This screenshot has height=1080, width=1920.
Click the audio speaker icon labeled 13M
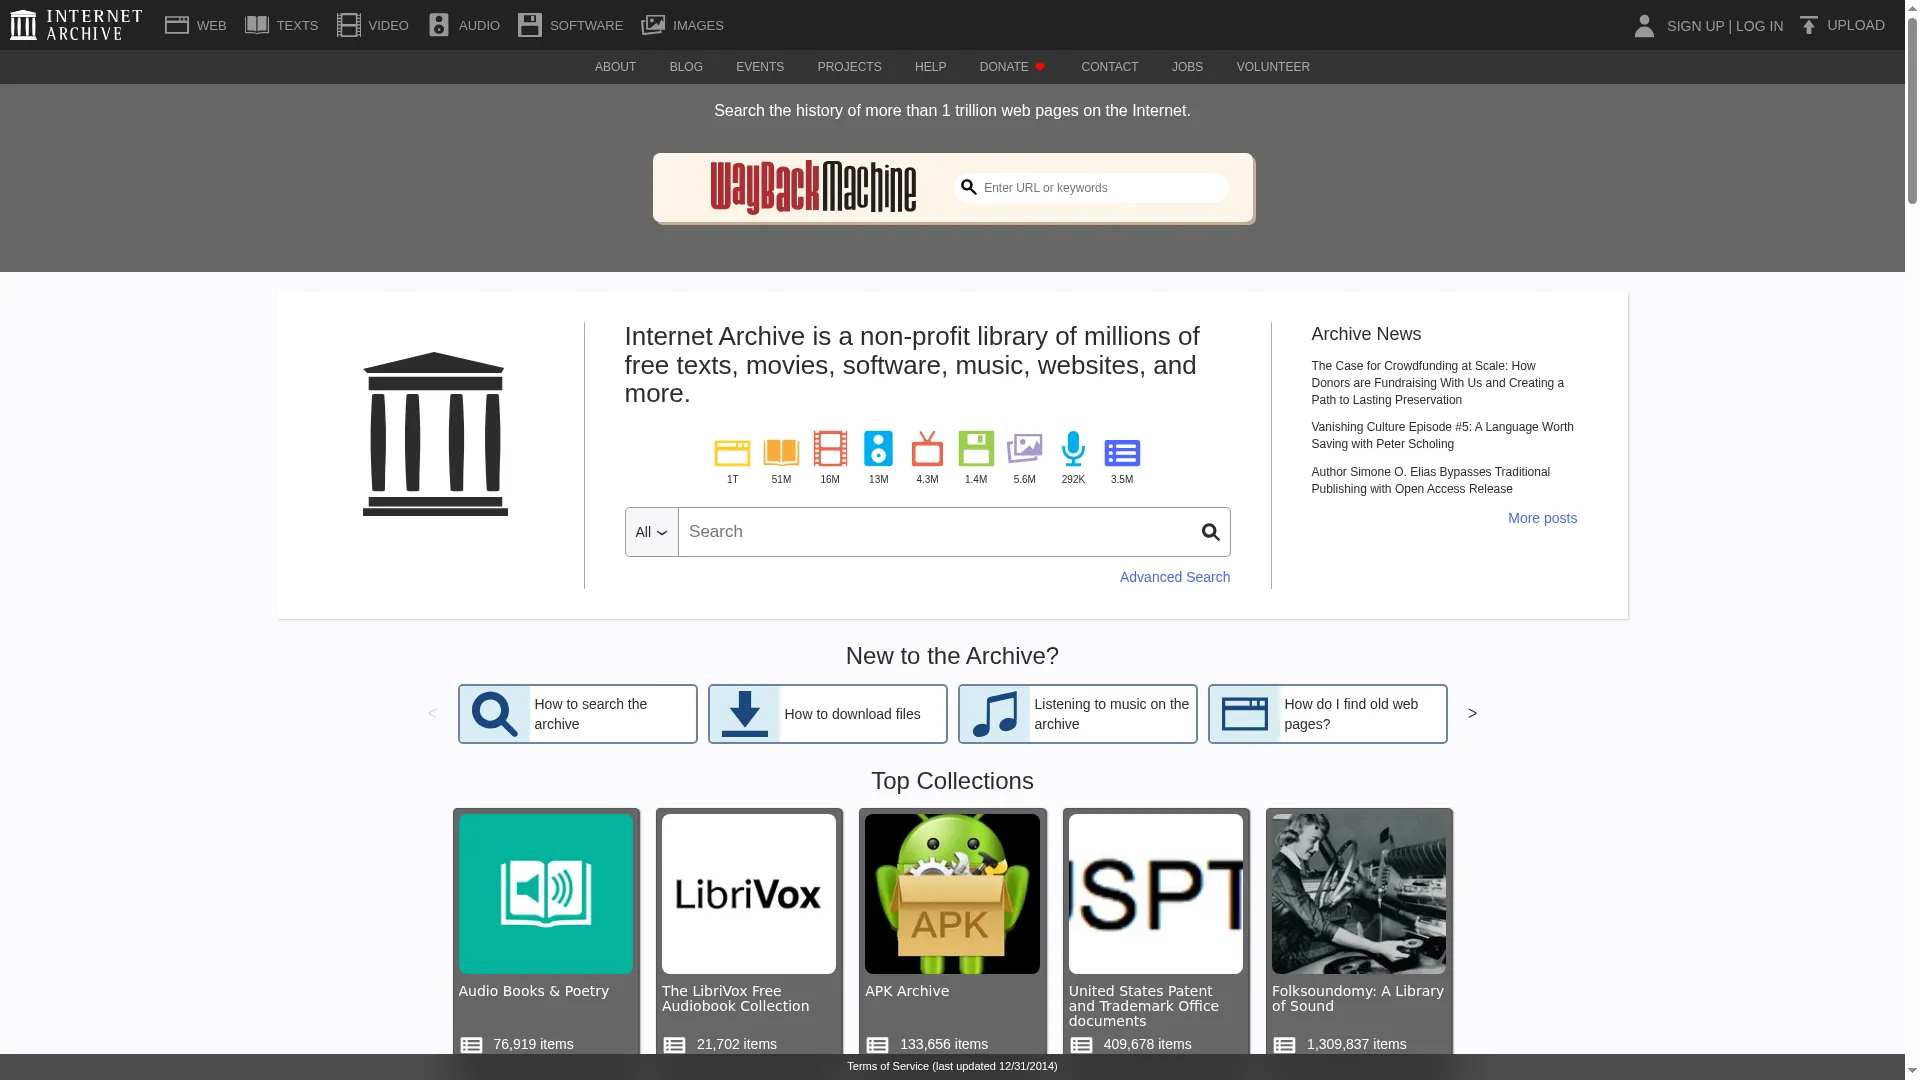(878, 449)
